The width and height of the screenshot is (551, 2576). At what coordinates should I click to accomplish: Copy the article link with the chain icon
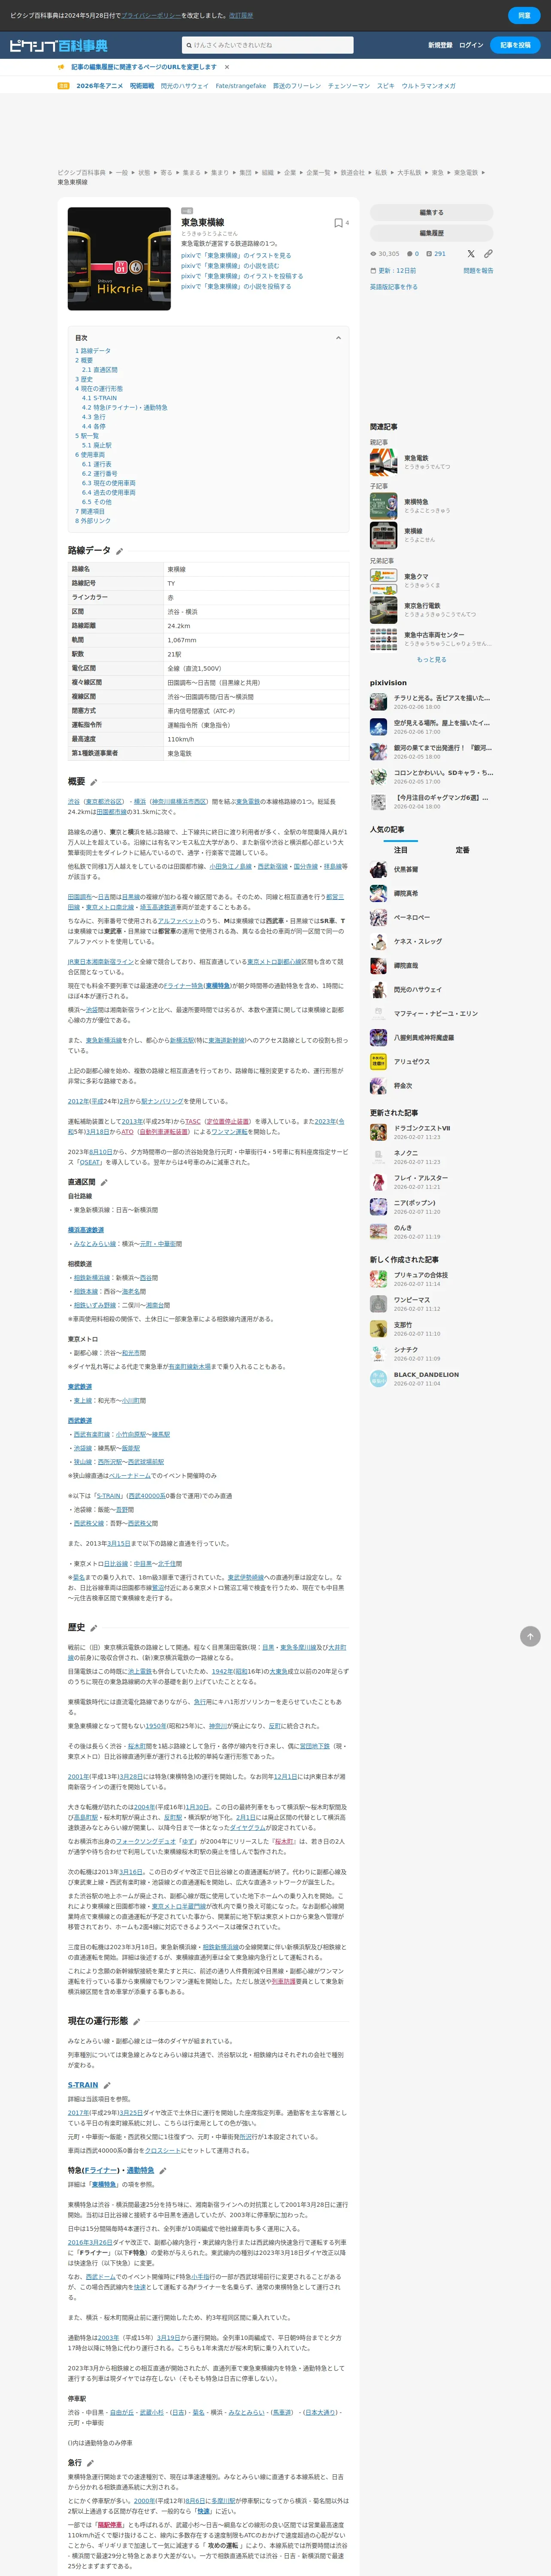[x=488, y=254]
